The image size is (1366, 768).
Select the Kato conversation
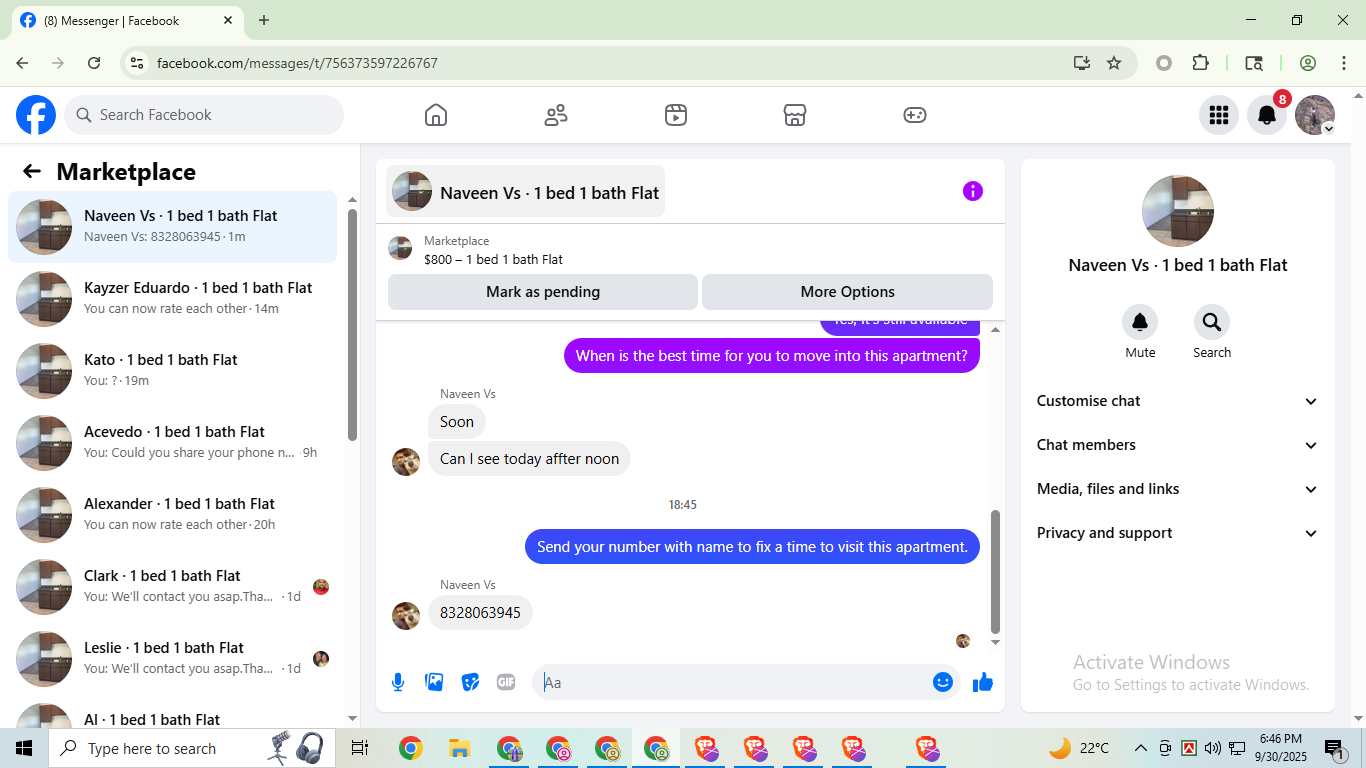click(173, 371)
